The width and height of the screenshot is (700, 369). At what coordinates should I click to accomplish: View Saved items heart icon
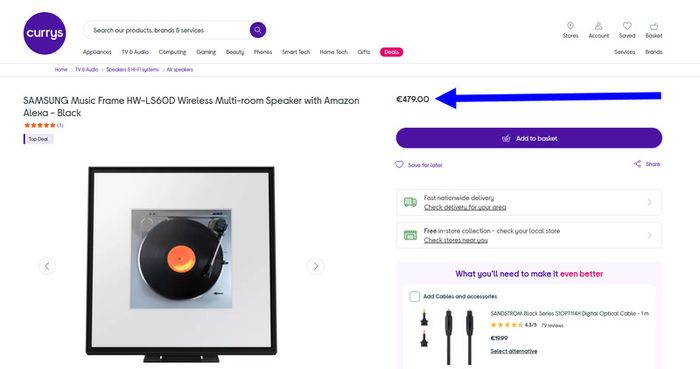[627, 26]
